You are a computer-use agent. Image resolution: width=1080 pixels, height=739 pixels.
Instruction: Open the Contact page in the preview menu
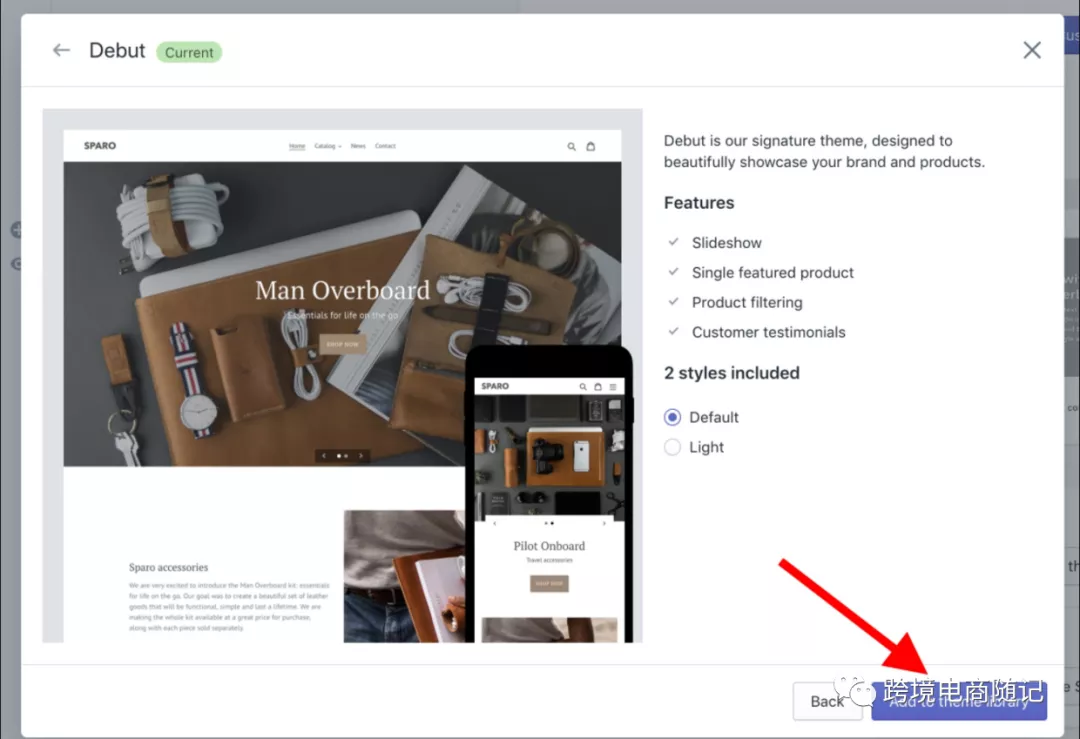[385, 145]
